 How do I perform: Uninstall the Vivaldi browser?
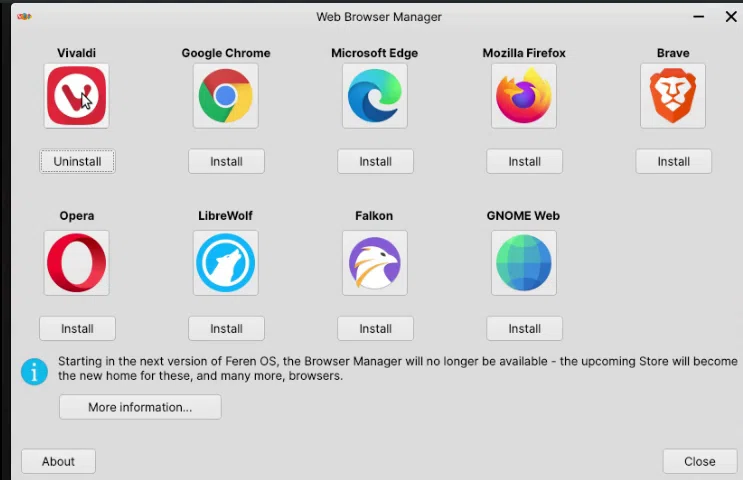click(77, 162)
